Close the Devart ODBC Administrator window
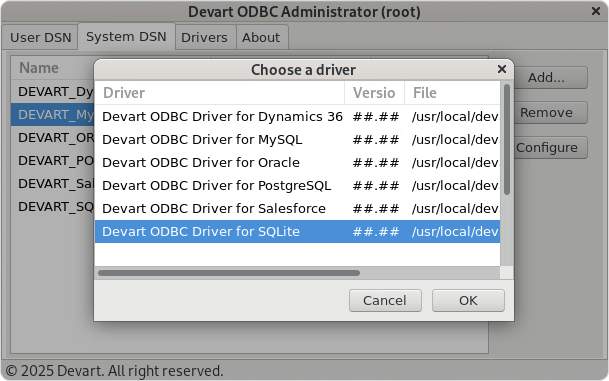 [596, 11]
